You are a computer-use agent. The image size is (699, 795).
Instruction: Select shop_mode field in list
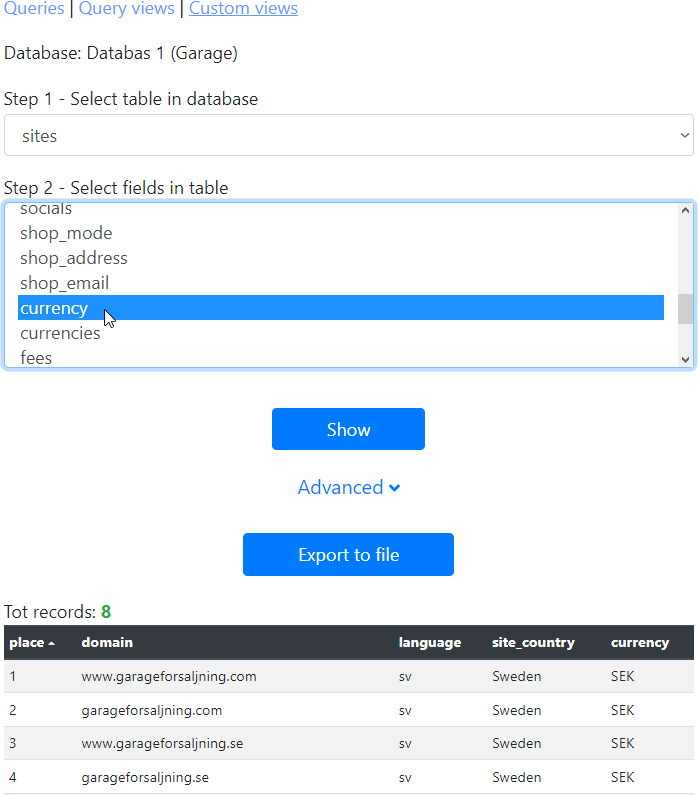coord(66,233)
